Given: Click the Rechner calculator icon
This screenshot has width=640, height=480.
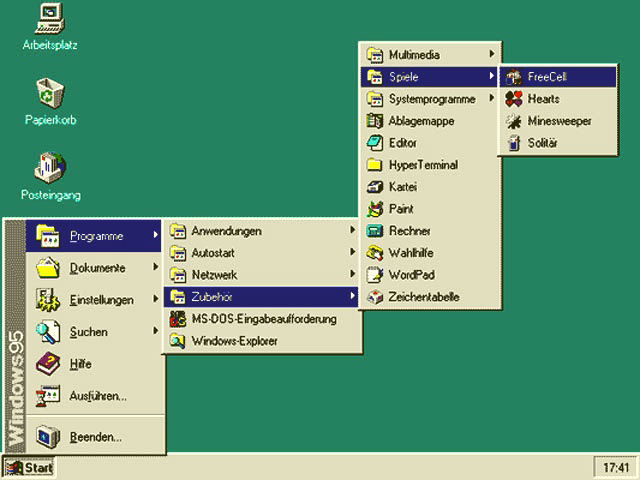Looking at the screenshot, I should (374, 231).
